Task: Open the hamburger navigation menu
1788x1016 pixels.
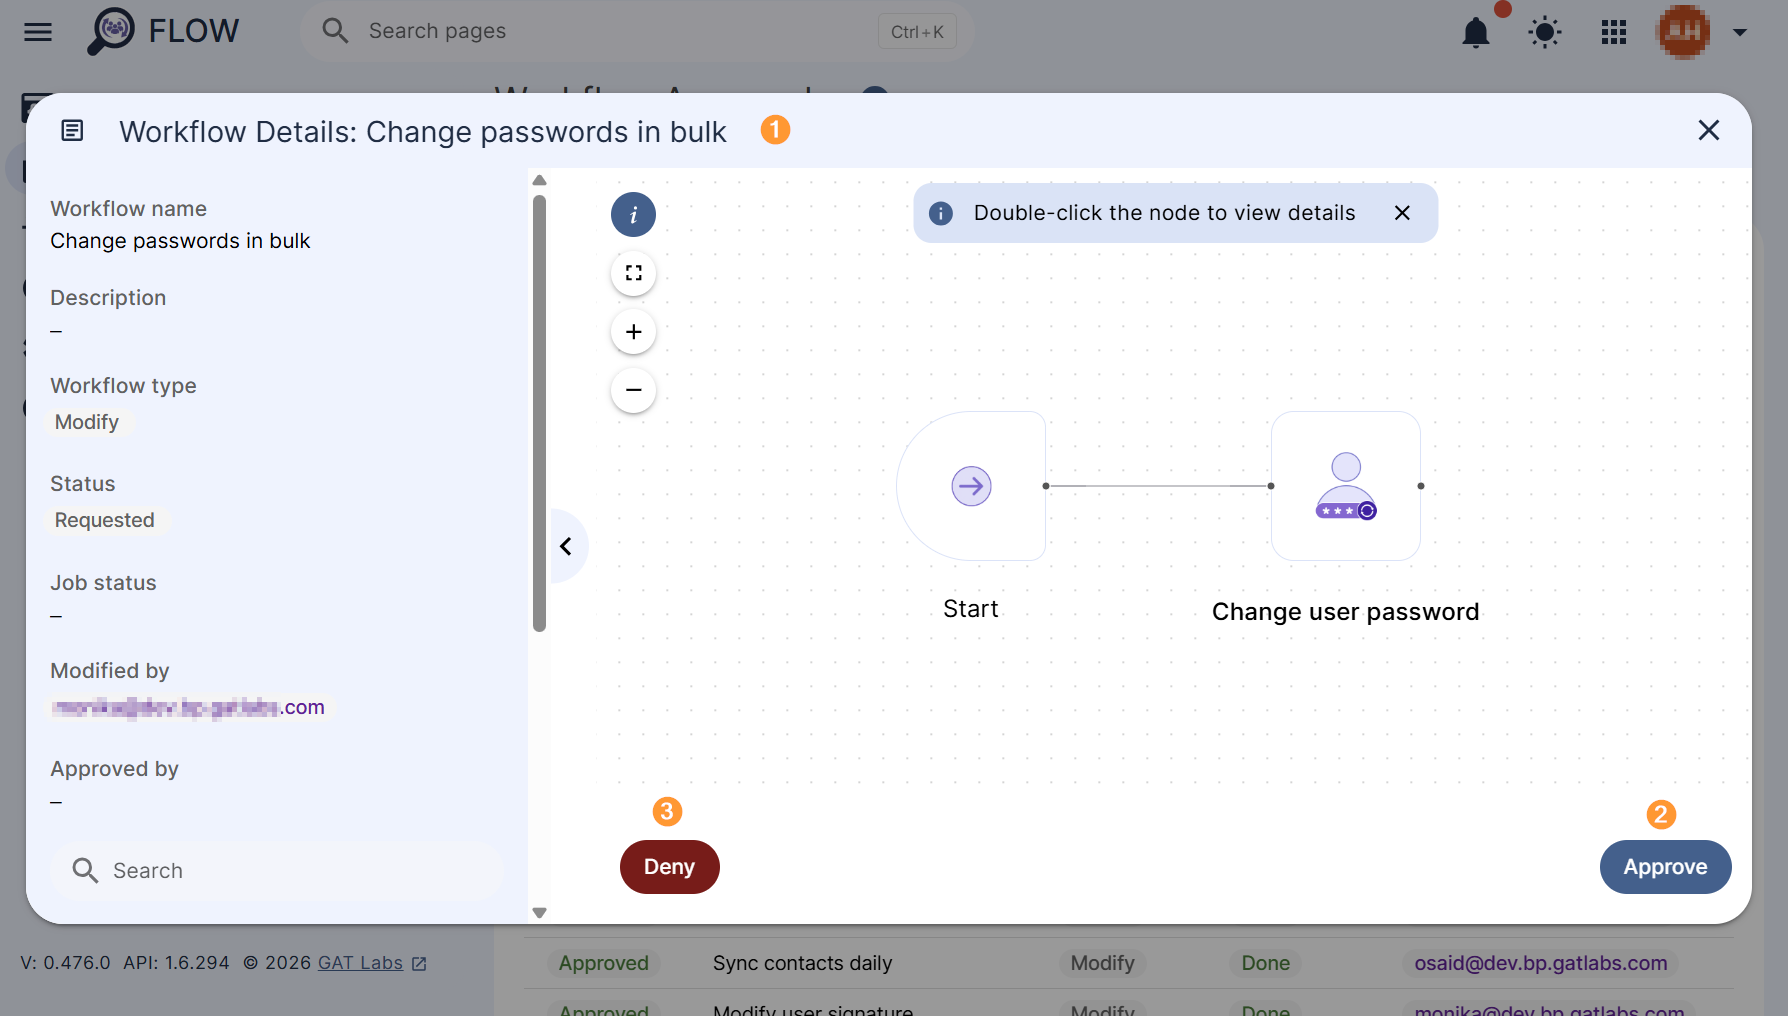Action: pyautogui.click(x=38, y=32)
